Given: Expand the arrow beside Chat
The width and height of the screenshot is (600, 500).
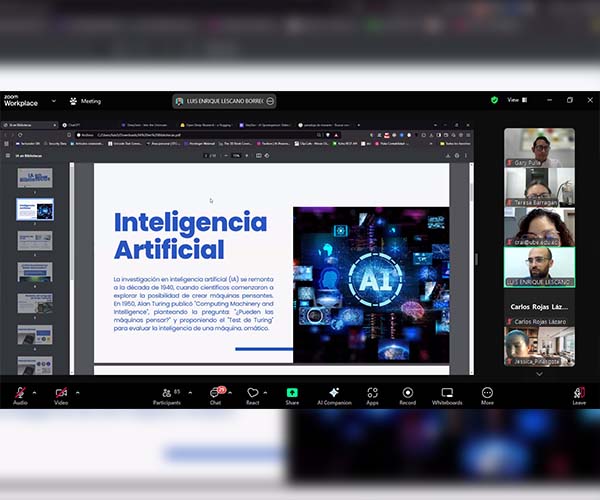Looking at the screenshot, I should click(x=230, y=393).
